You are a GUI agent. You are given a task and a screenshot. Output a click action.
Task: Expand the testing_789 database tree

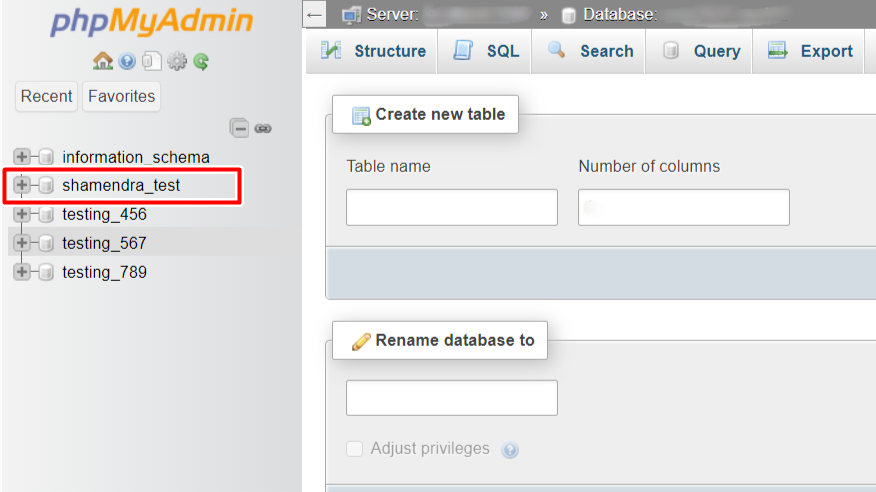click(x=22, y=272)
